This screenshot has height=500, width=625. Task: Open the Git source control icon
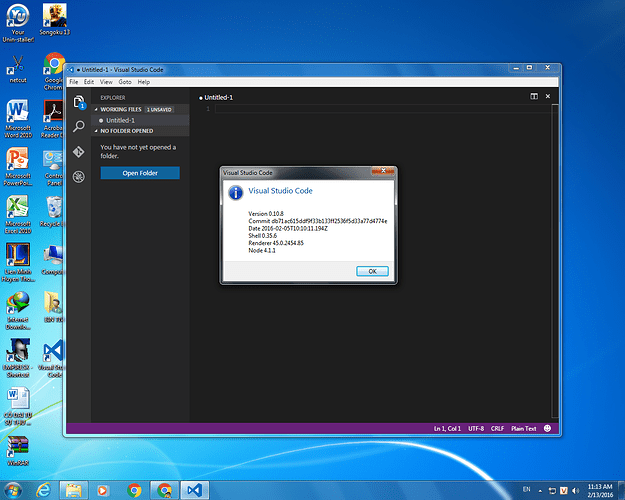tap(79, 152)
